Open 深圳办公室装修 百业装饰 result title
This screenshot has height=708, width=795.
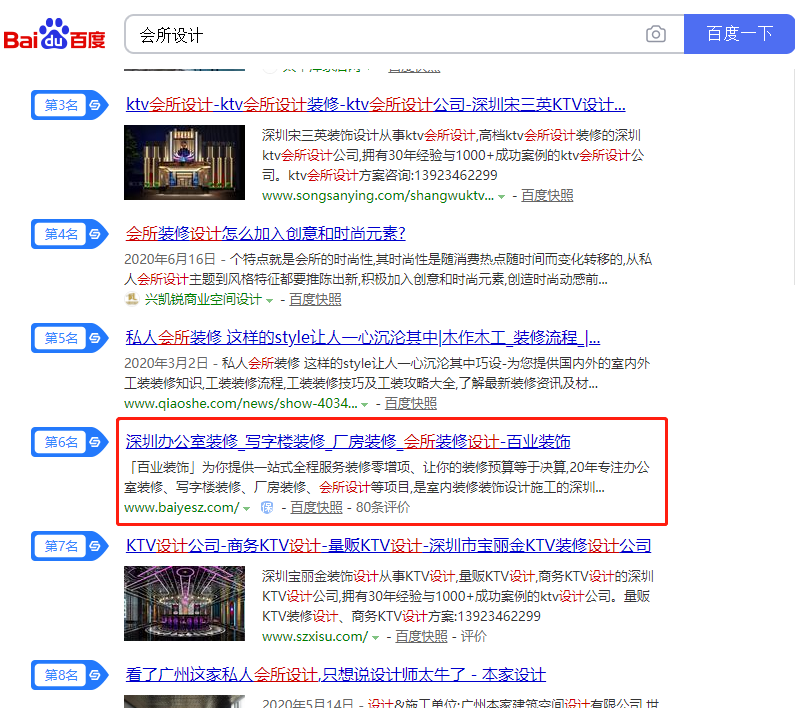point(348,441)
